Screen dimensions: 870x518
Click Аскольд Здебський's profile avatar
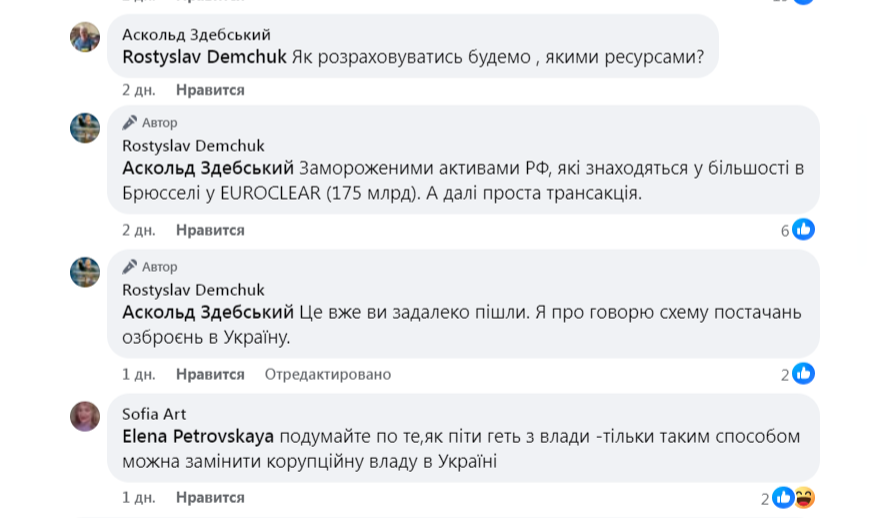click(x=85, y=37)
